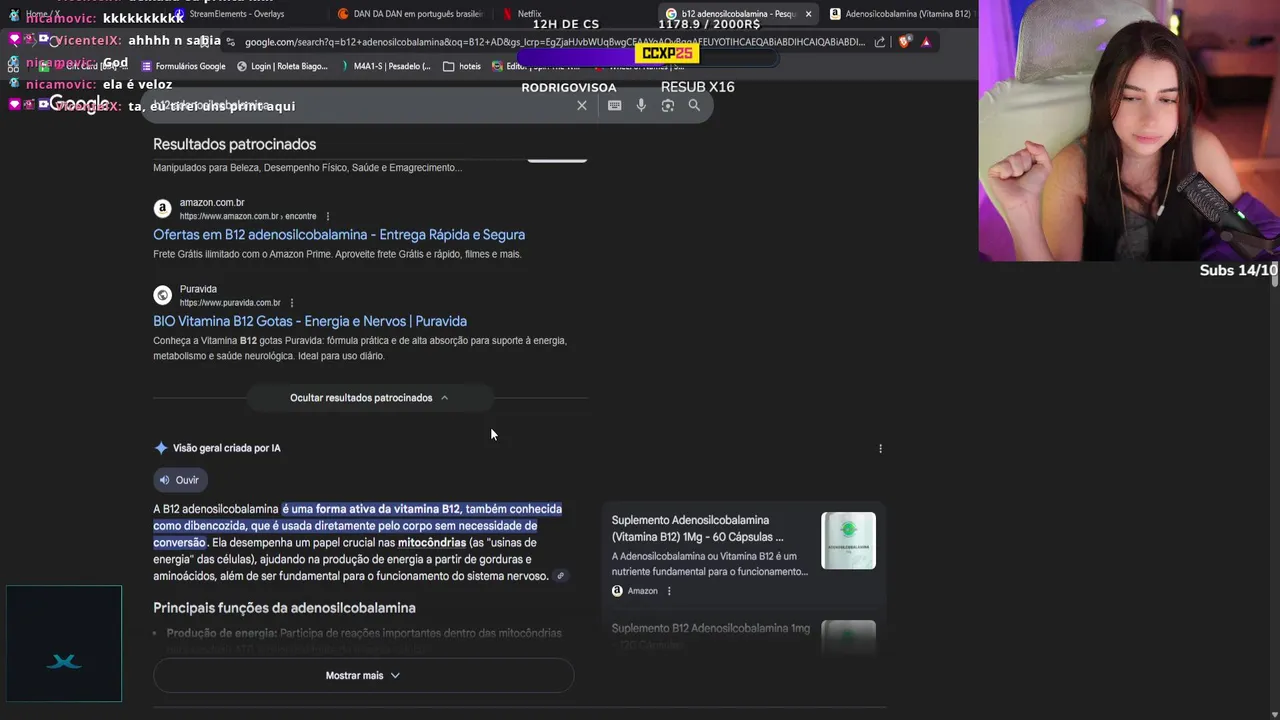Click 'Principais funções da adenosilcobalamina' heading
Image resolution: width=1280 pixels, height=720 pixels.
click(x=284, y=608)
